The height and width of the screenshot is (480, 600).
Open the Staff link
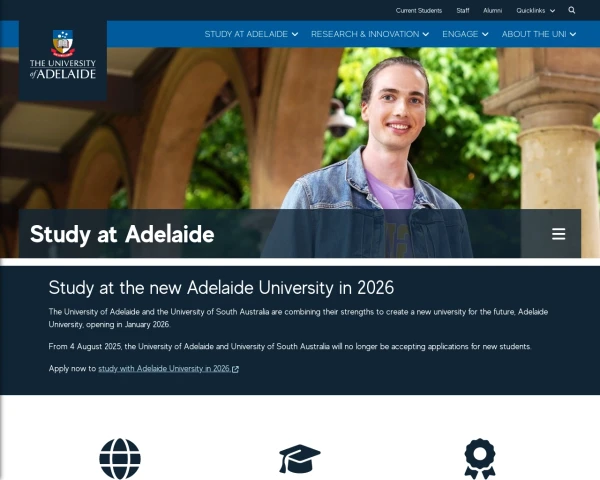click(x=463, y=11)
